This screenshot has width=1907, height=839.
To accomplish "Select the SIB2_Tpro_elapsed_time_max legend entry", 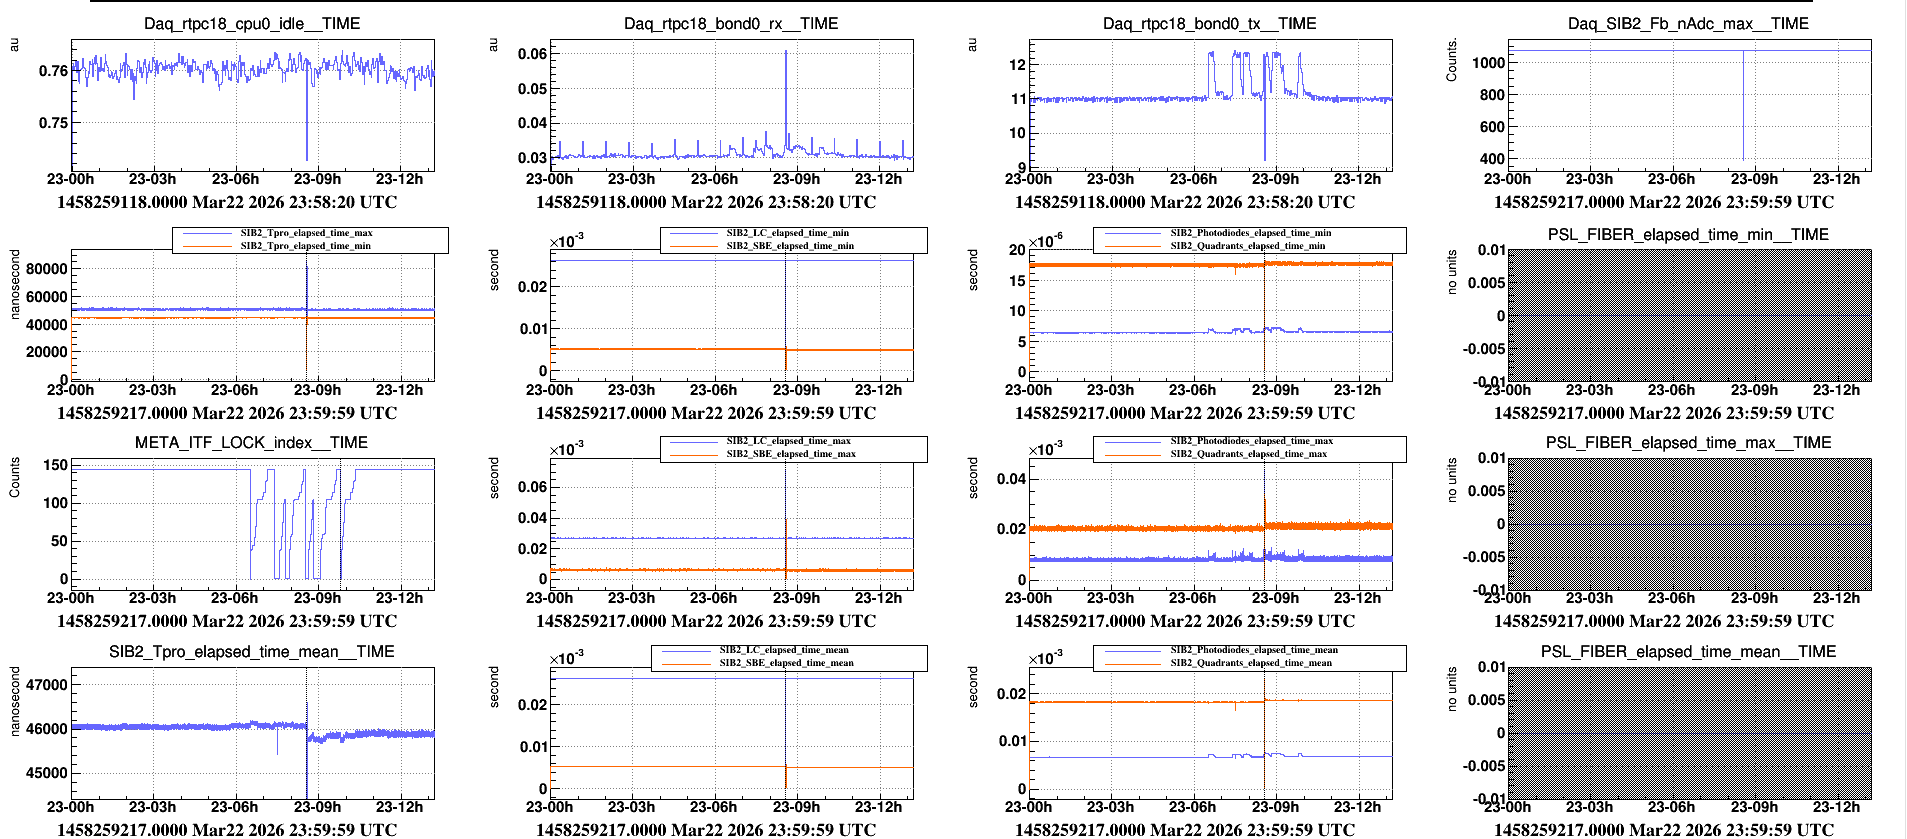I will click(x=306, y=233).
